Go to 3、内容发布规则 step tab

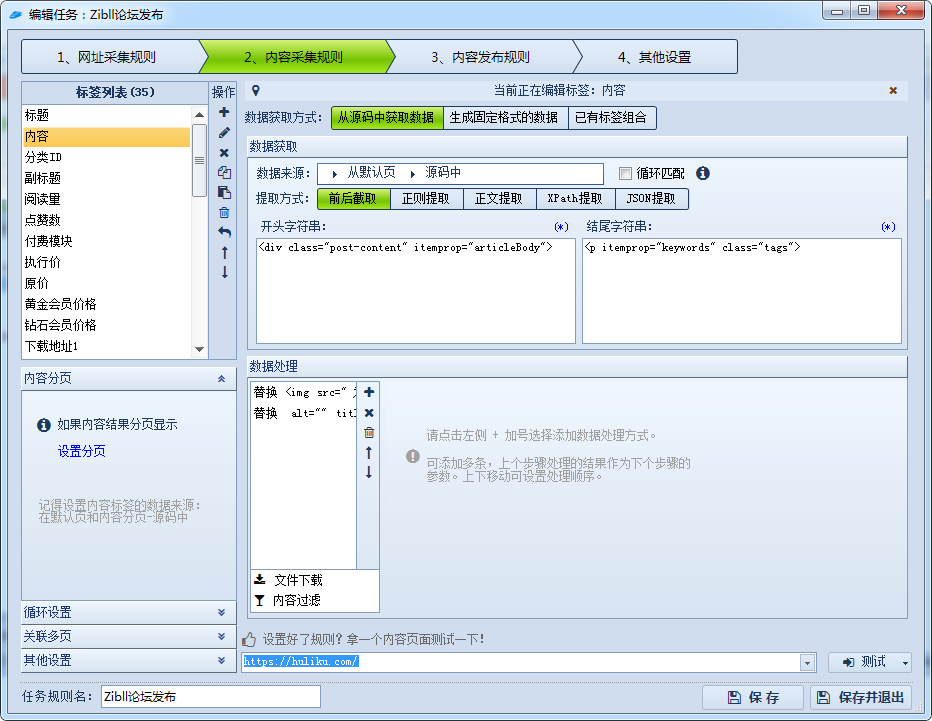pyautogui.click(x=480, y=57)
